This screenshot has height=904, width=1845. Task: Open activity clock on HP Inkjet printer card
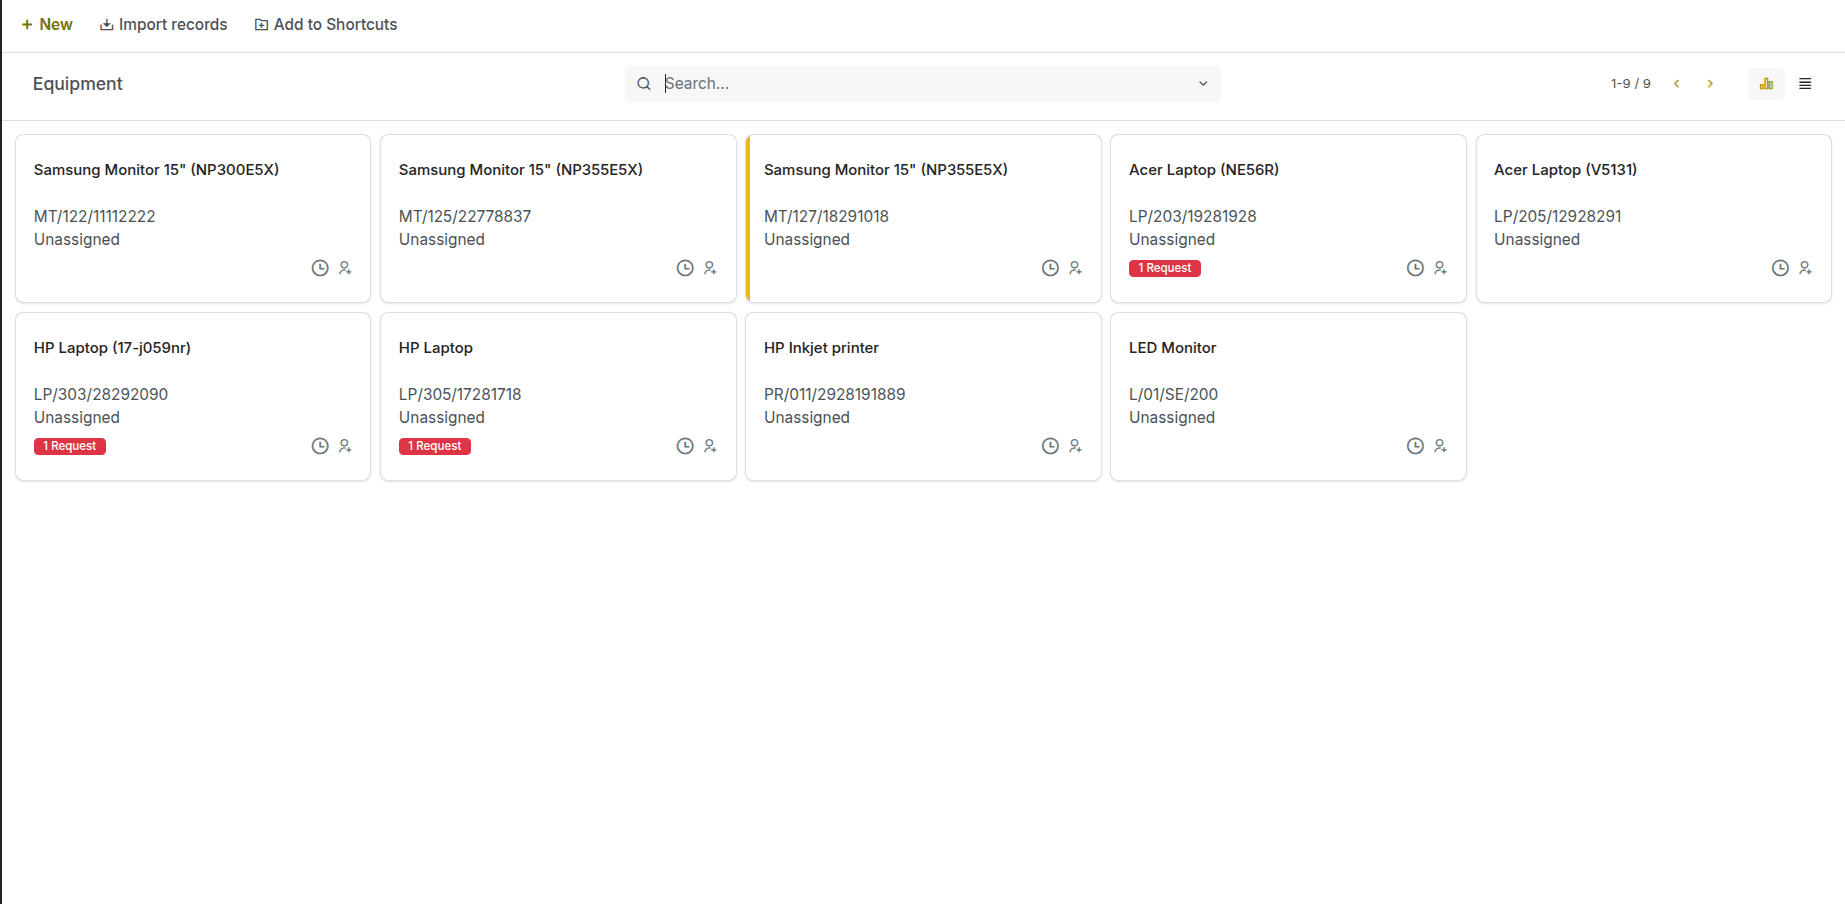click(x=1050, y=446)
